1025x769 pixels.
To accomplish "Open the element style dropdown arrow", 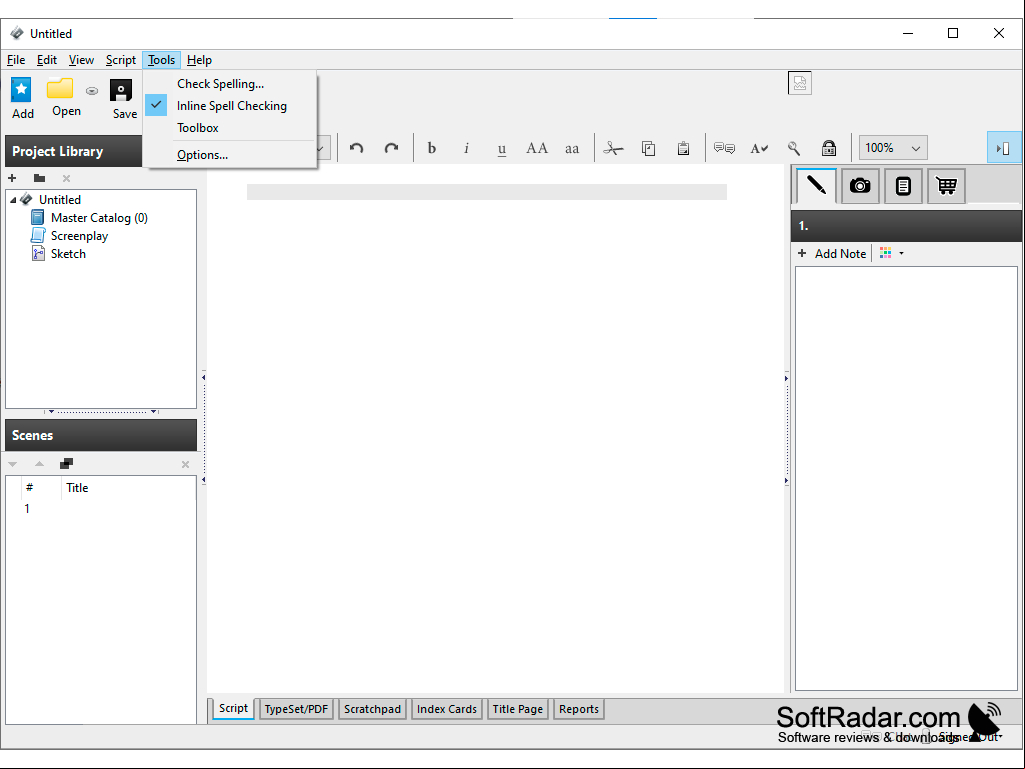I will [320, 148].
